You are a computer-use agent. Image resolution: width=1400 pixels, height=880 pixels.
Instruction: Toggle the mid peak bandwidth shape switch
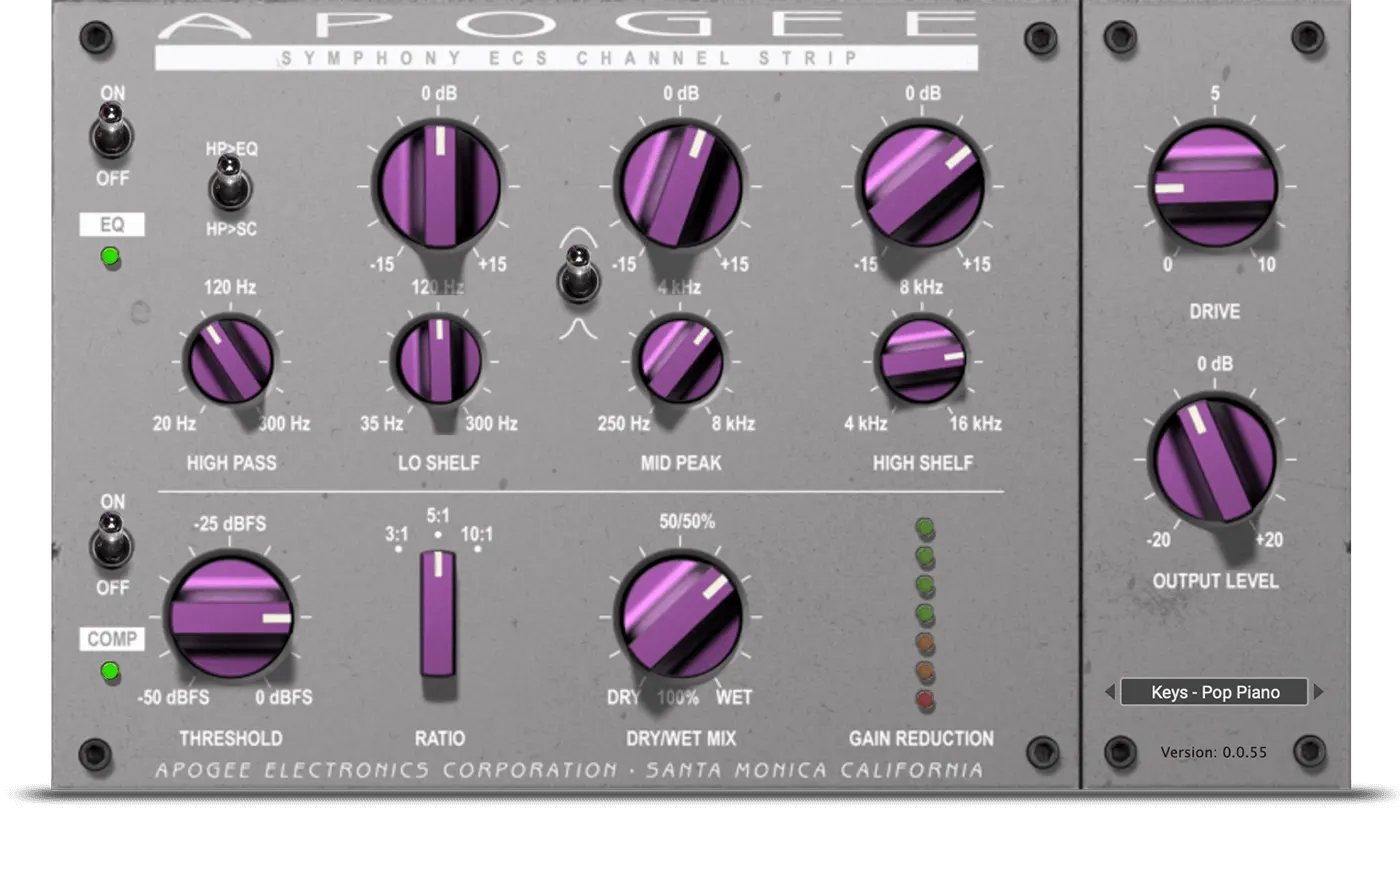[x=578, y=276]
